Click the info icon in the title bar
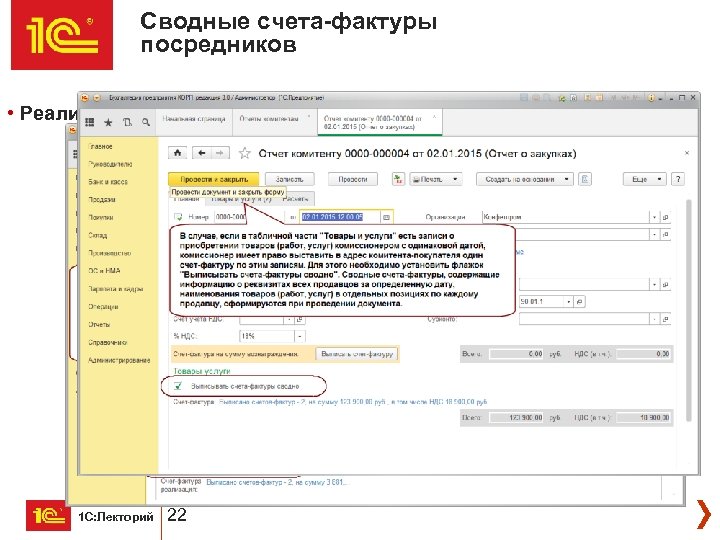The height and width of the screenshot is (540, 720). tap(651, 98)
